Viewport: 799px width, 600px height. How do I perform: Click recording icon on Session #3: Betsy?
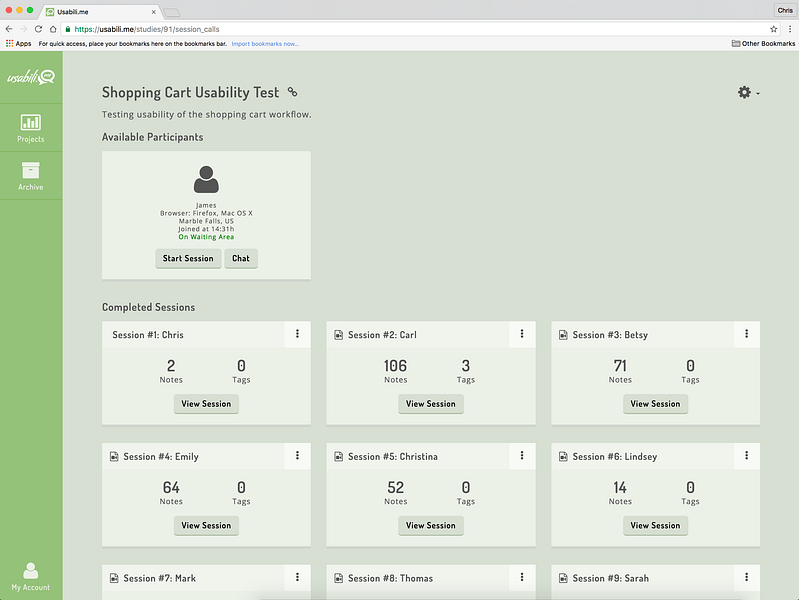[x=563, y=335]
